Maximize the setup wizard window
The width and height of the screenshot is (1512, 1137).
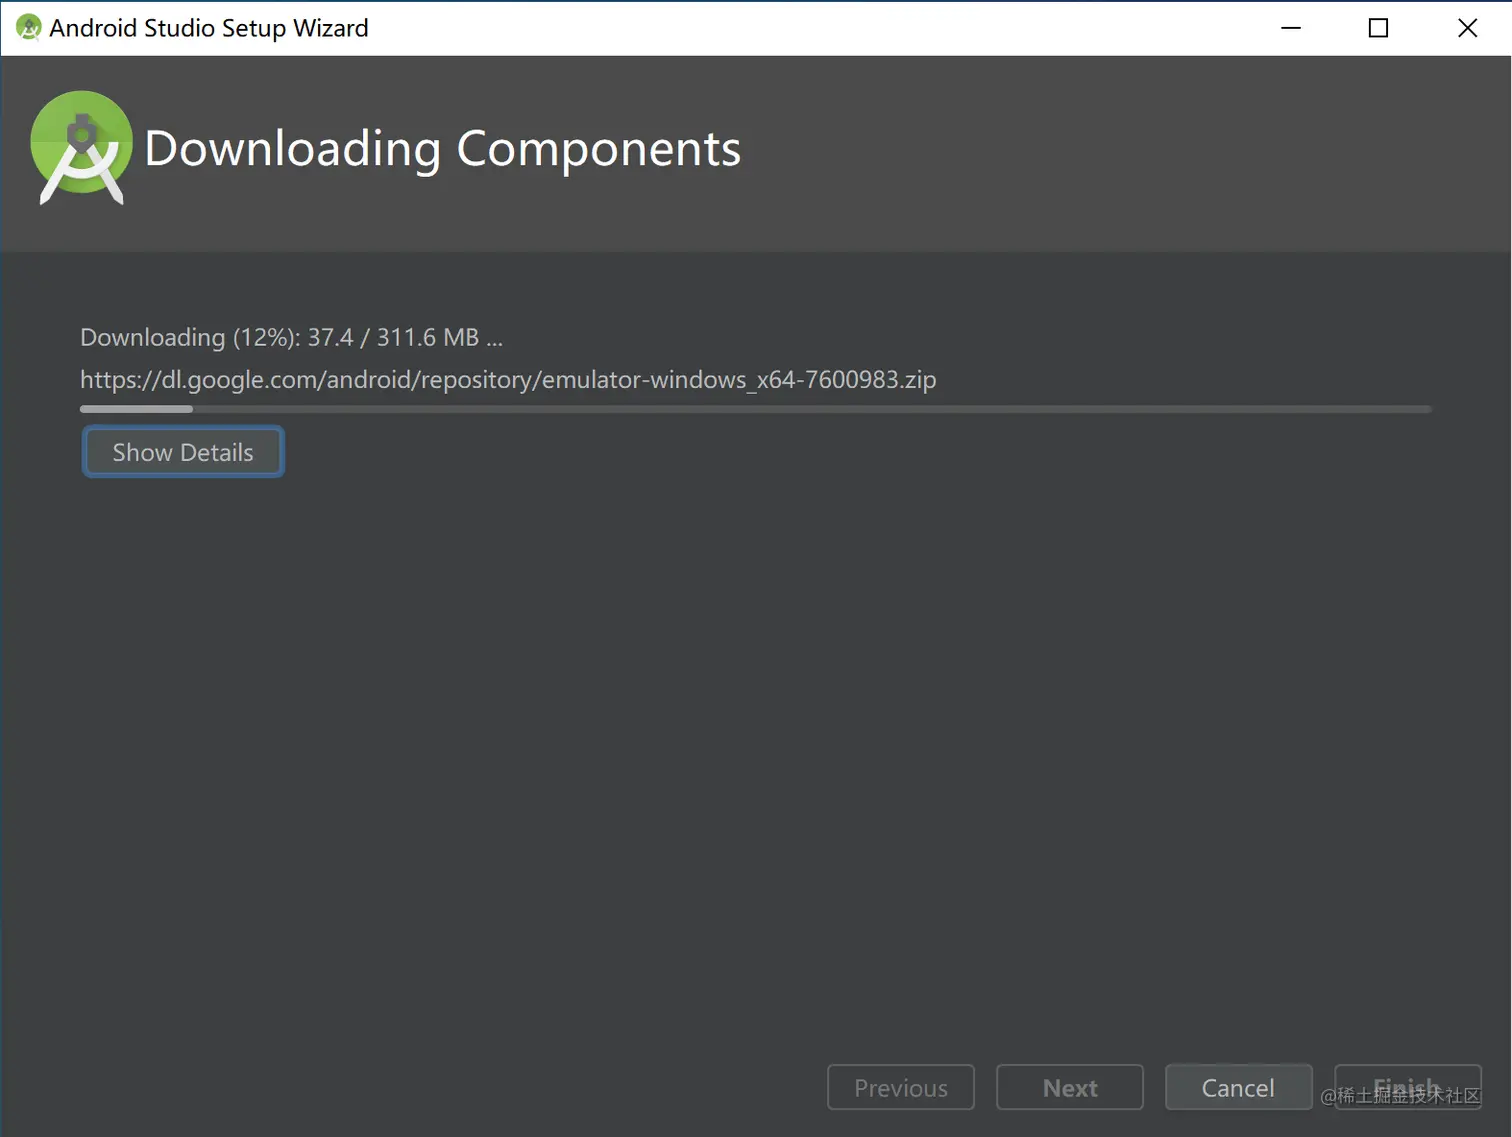click(1378, 27)
